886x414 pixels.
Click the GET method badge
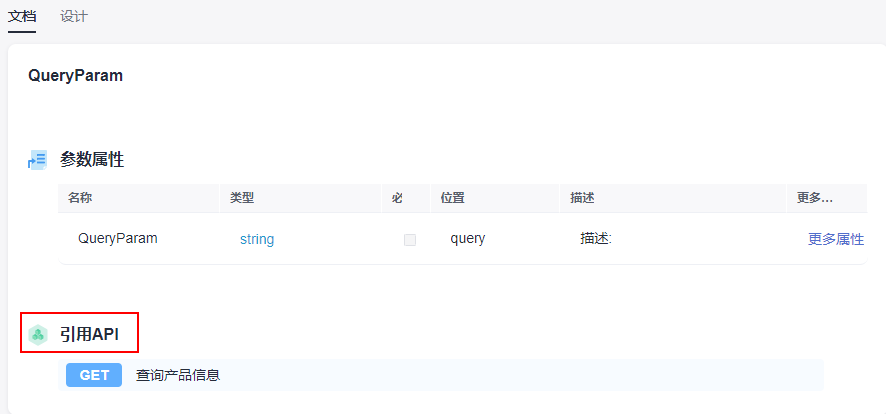pyautogui.click(x=94, y=375)
